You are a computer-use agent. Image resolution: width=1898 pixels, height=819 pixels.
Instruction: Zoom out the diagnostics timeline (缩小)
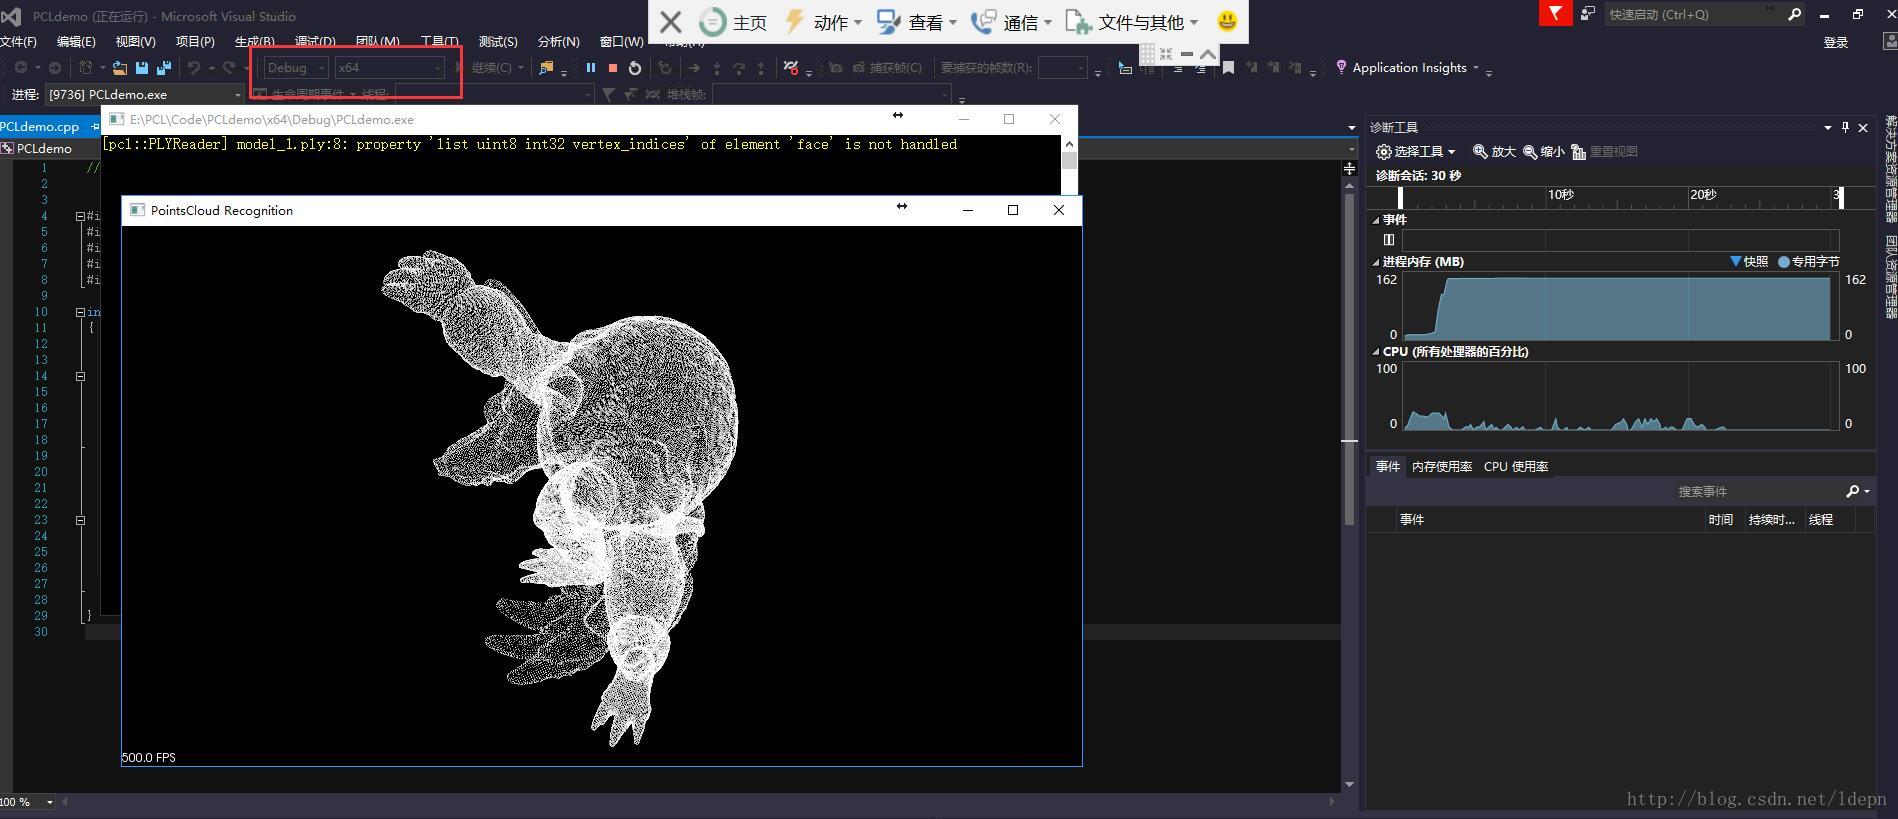click(x=1543, y=152)
